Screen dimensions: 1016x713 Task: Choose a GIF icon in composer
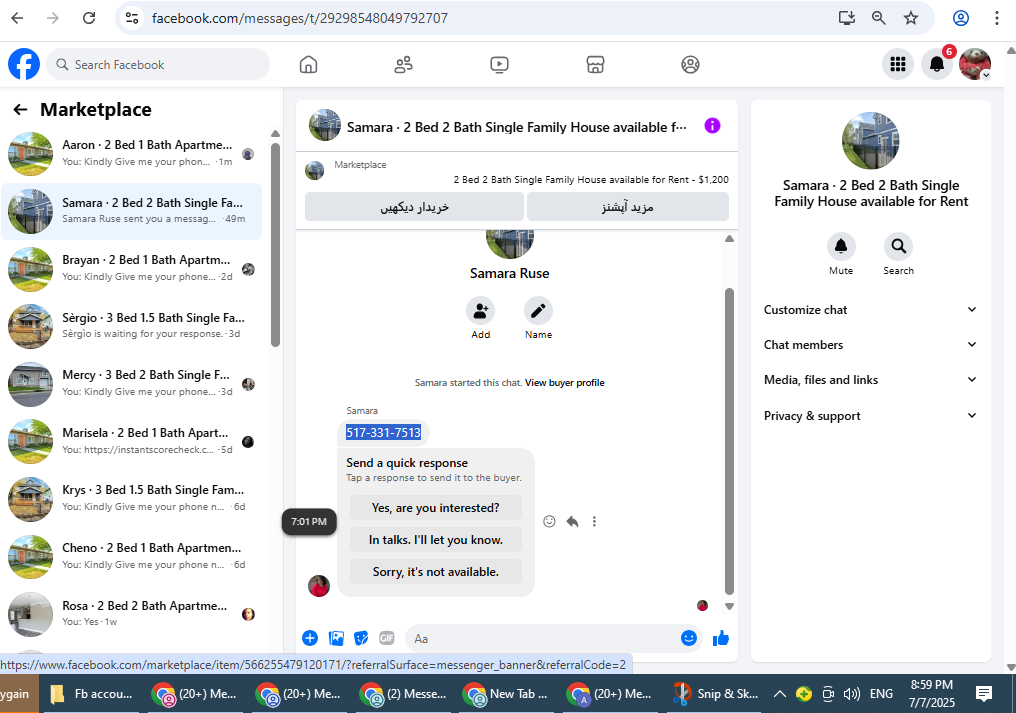[386, 638]
